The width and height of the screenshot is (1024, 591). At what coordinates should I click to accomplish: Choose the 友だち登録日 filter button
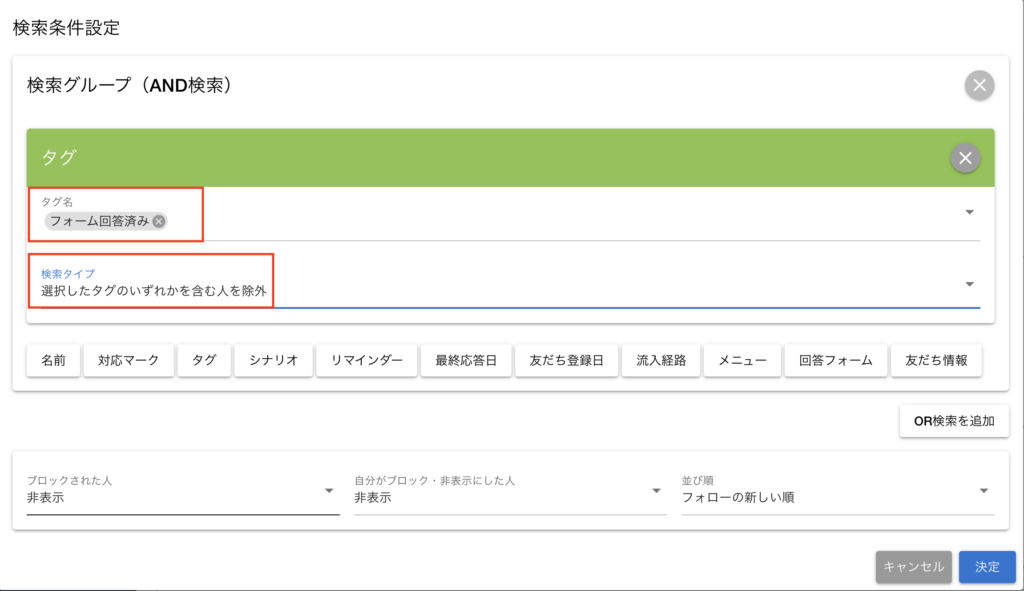566,361
